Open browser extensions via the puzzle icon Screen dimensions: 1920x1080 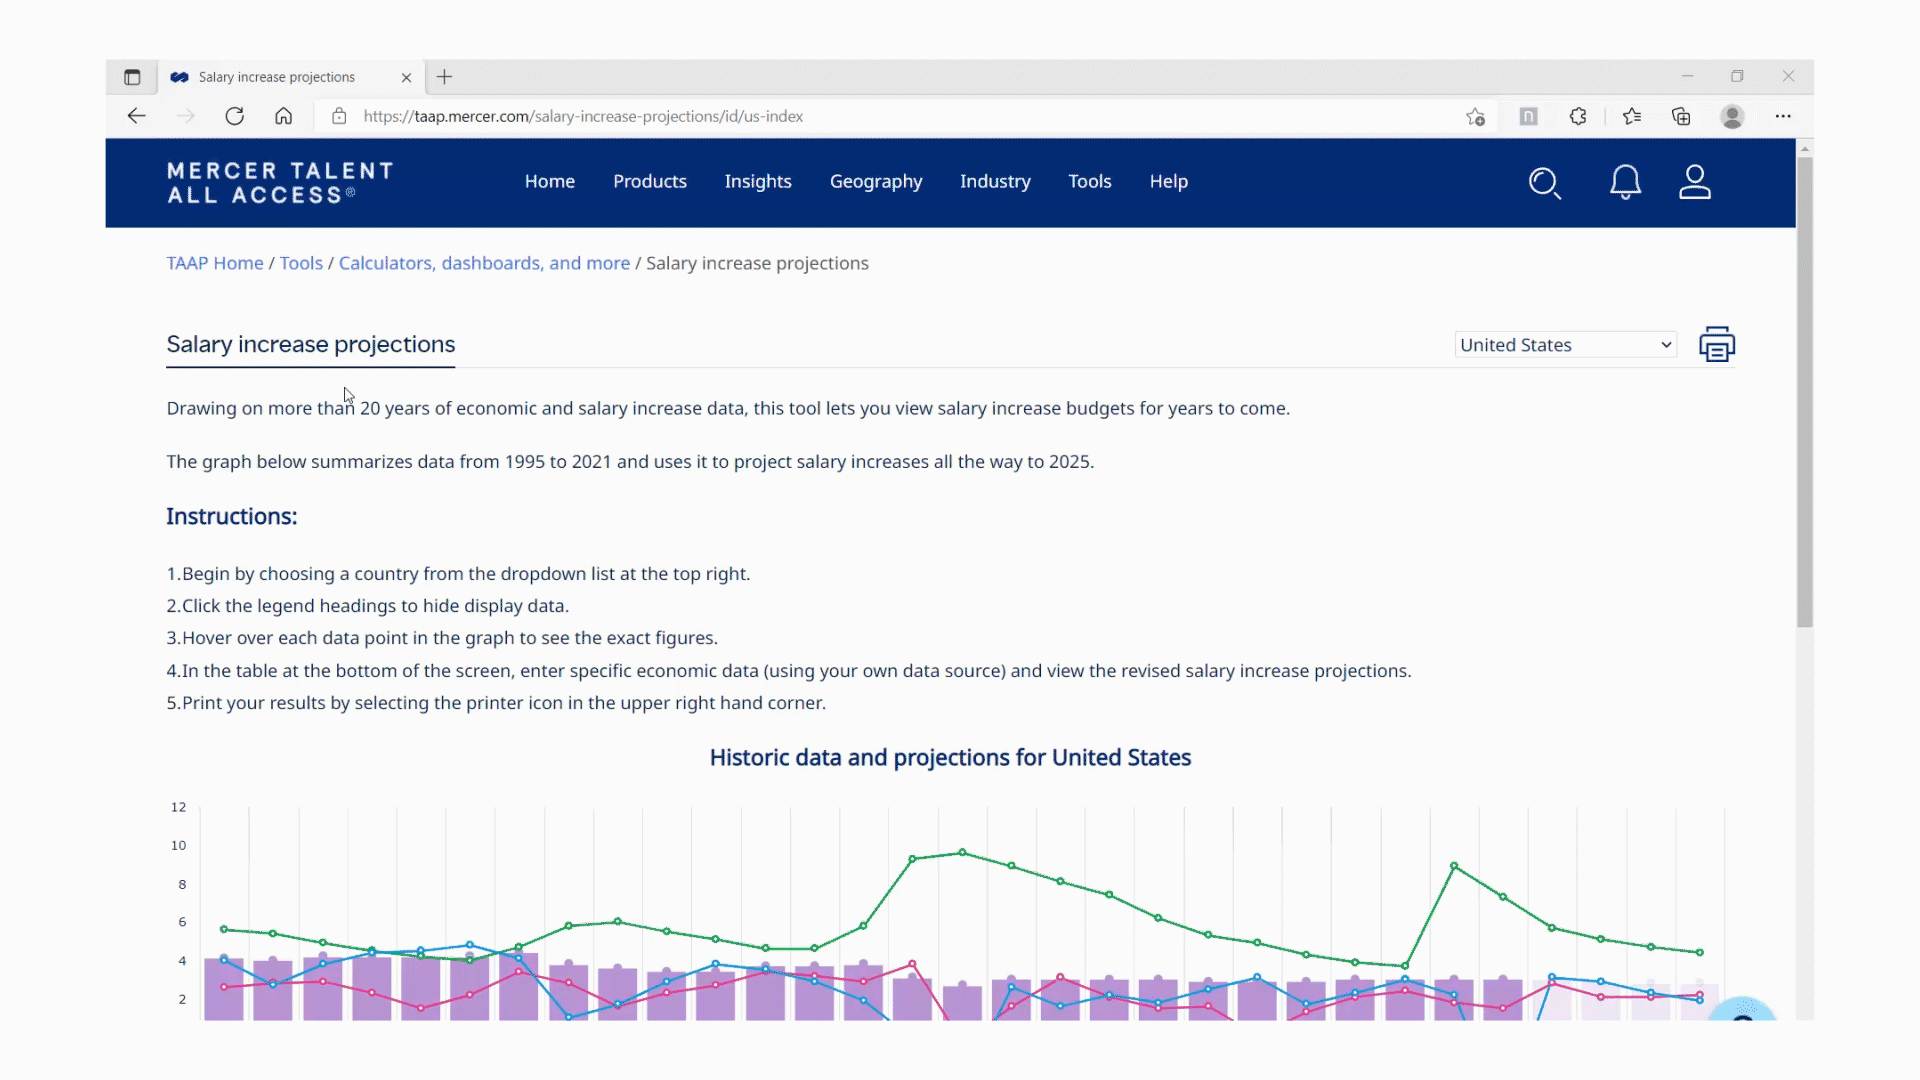pyautogui.click(x=1579, y=116)
